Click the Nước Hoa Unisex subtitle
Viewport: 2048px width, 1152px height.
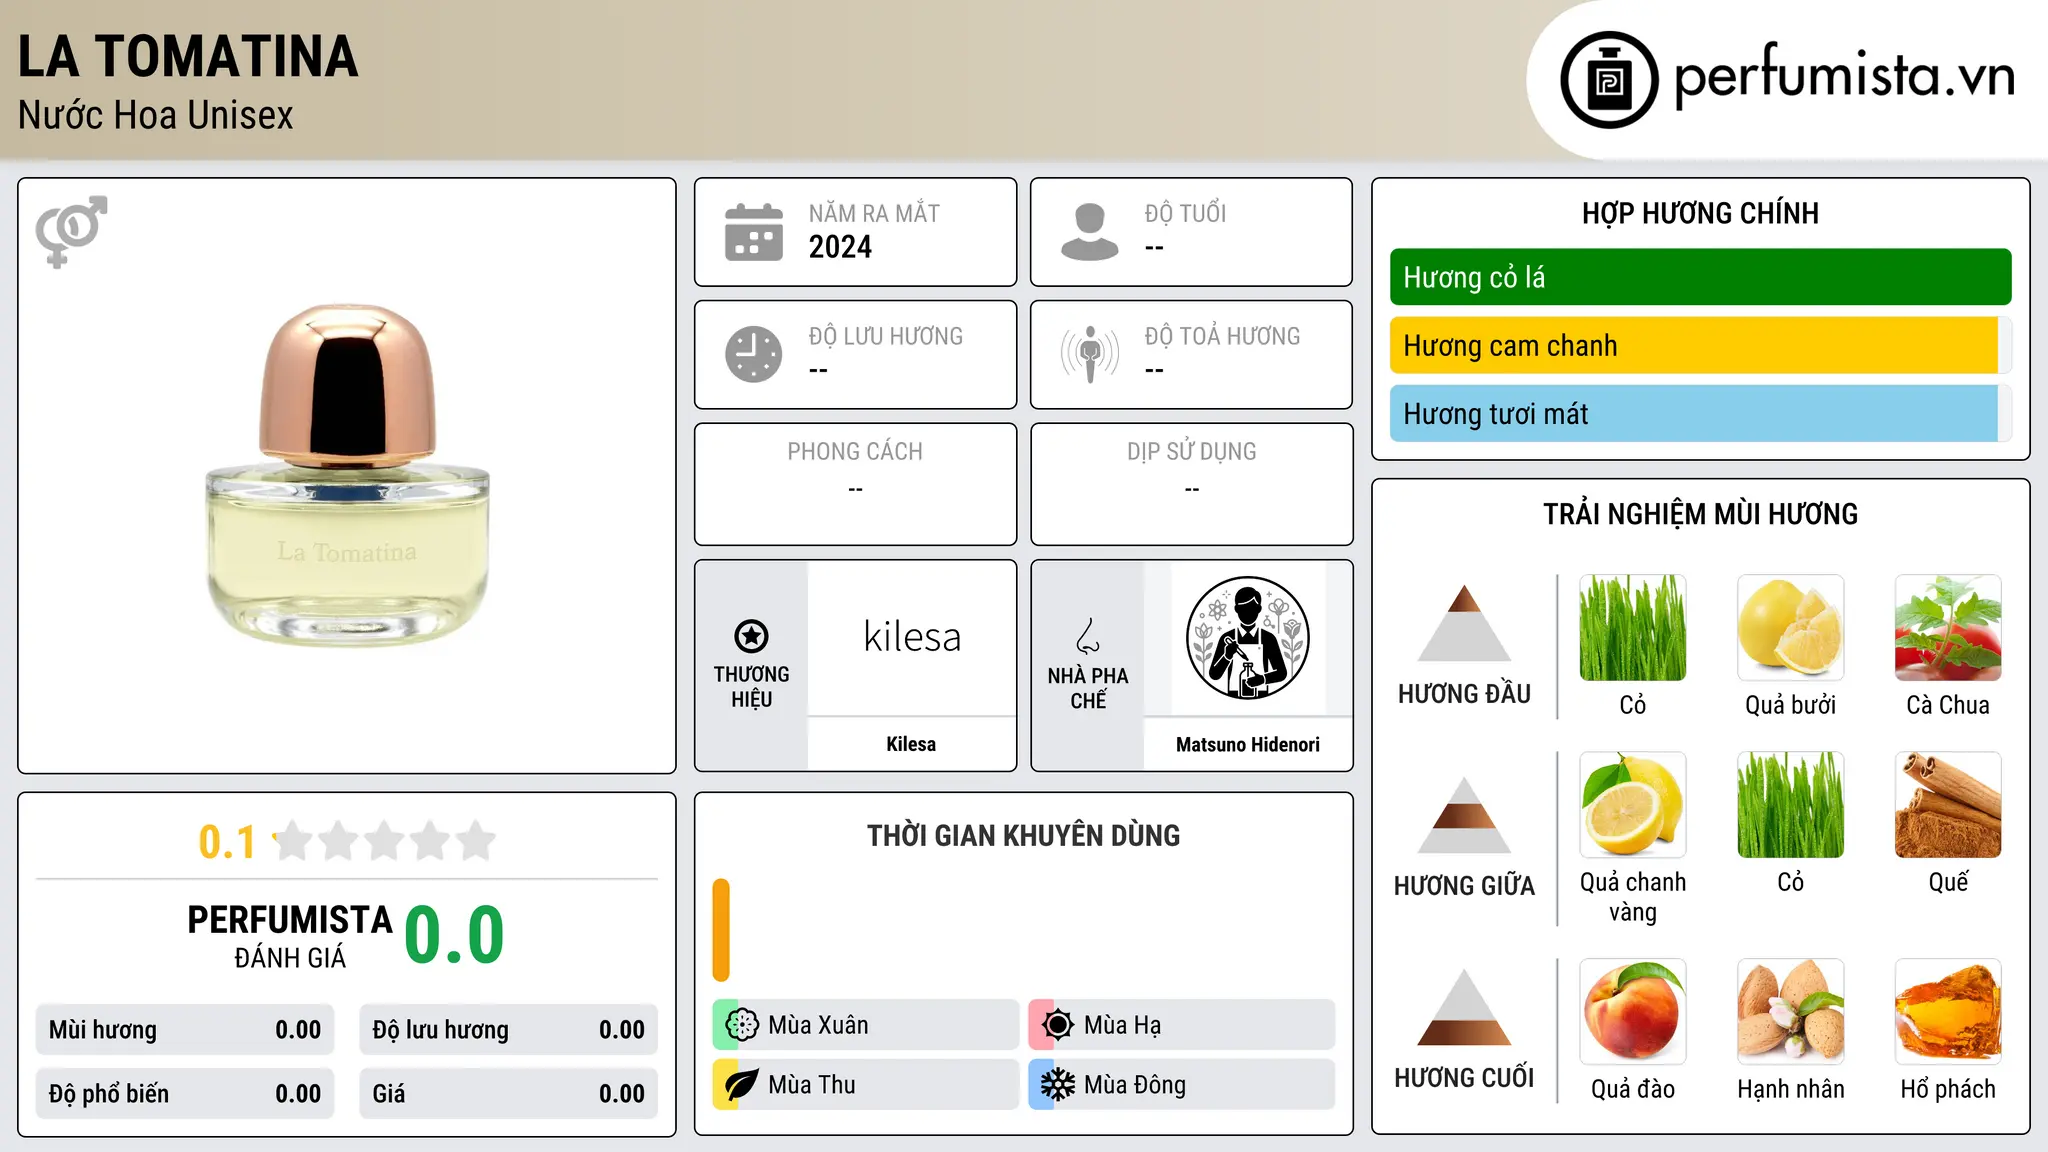pyautogui.click(x=156, y=116)
